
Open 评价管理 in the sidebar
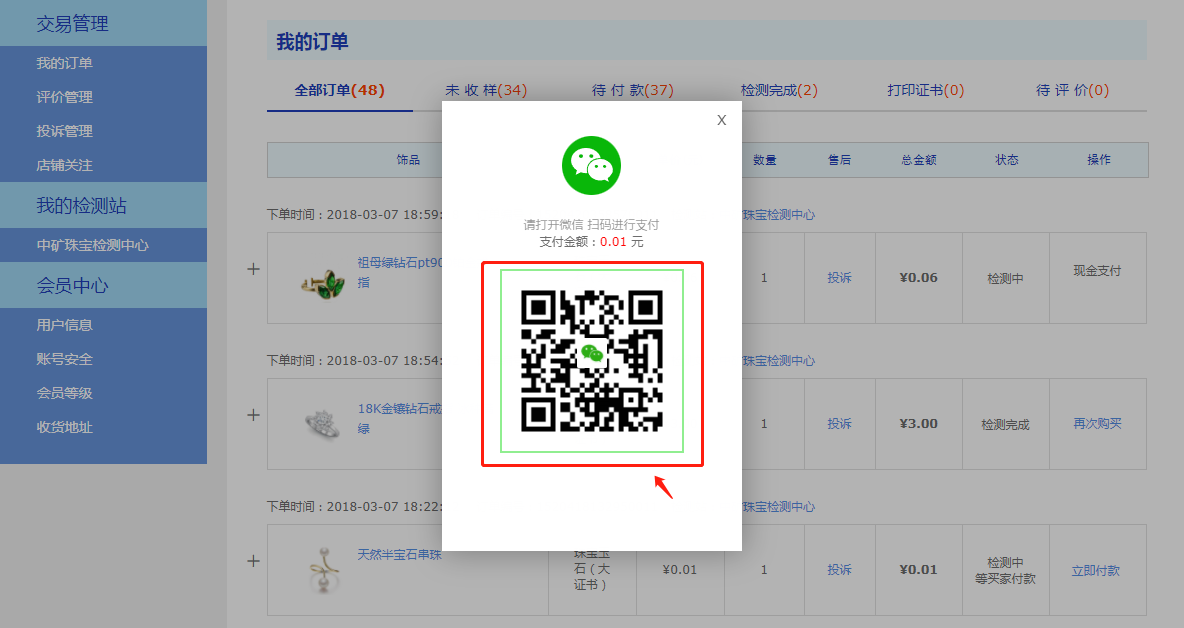(x=64, y=97)
